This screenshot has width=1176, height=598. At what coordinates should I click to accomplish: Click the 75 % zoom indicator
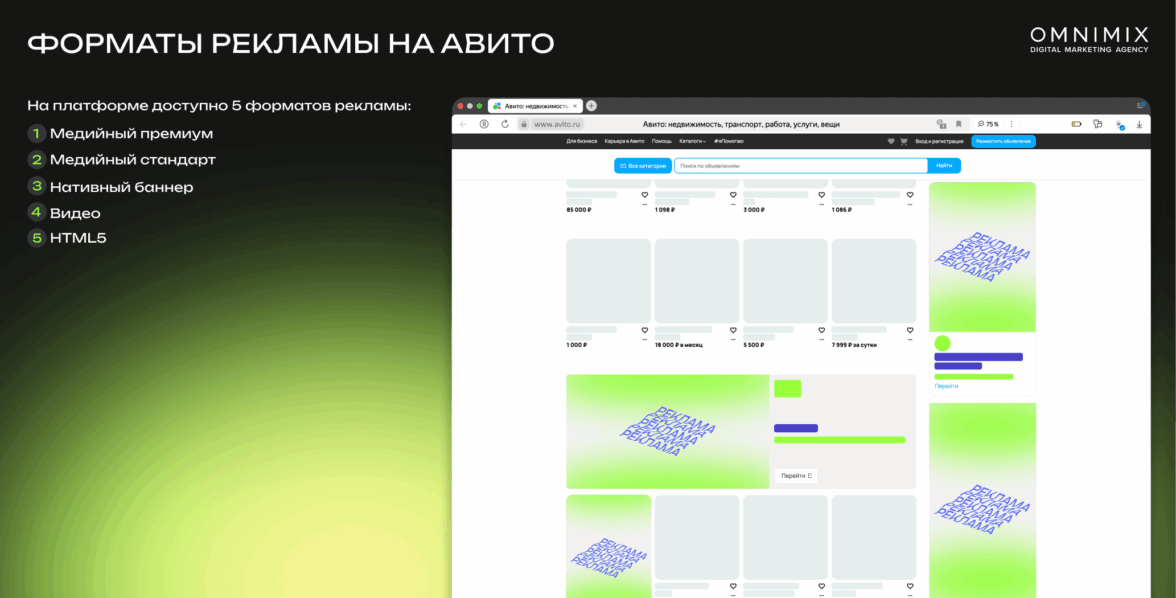coord(988,125)
